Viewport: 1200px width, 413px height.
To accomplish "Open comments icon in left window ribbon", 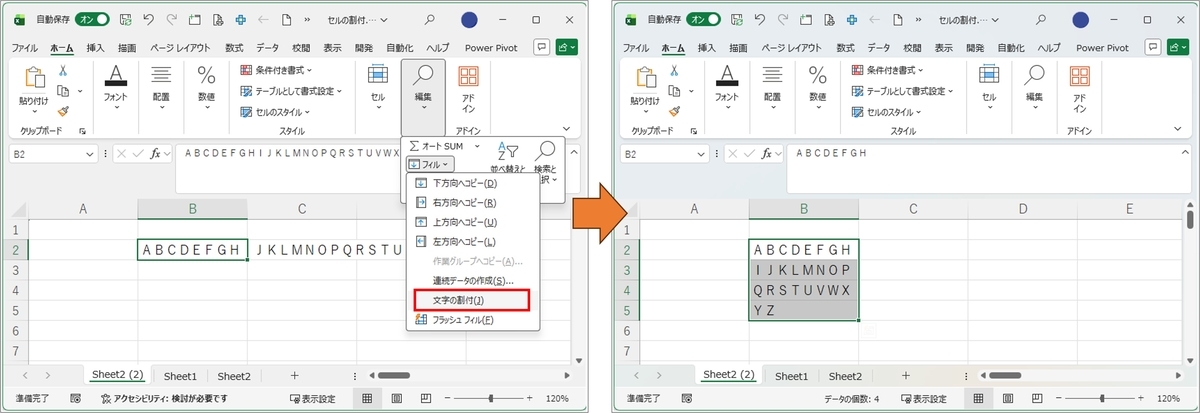I will (541, 47).
